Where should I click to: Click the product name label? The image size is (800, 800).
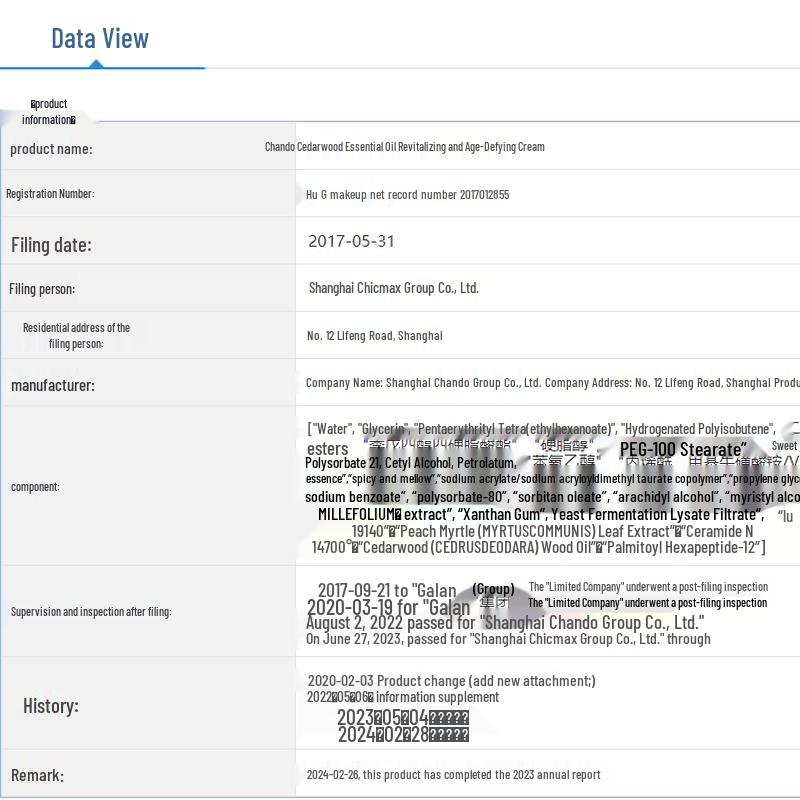pos(52,149)
